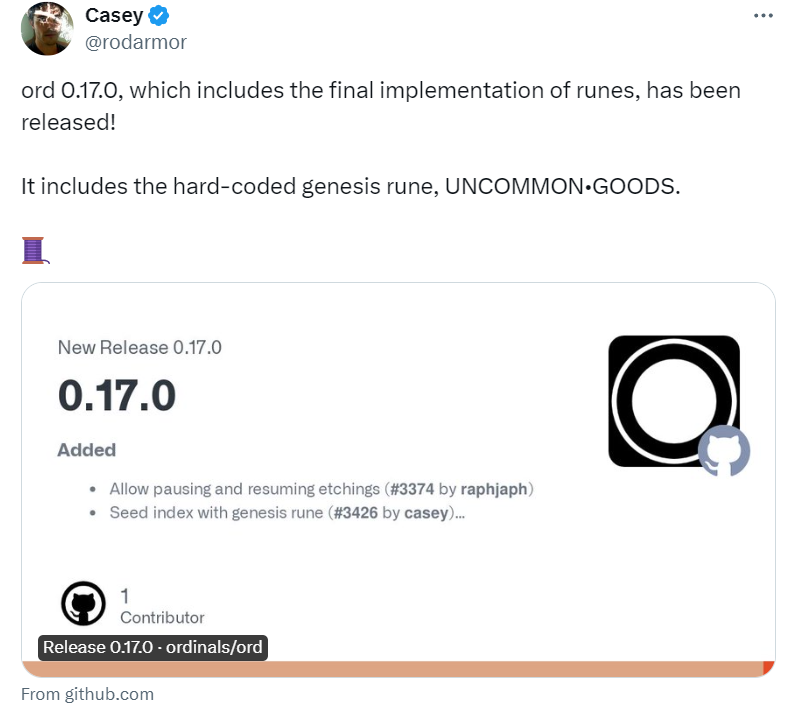Click the large 0.17.0 version heading
793x723 pixels.
pos(116,396)
